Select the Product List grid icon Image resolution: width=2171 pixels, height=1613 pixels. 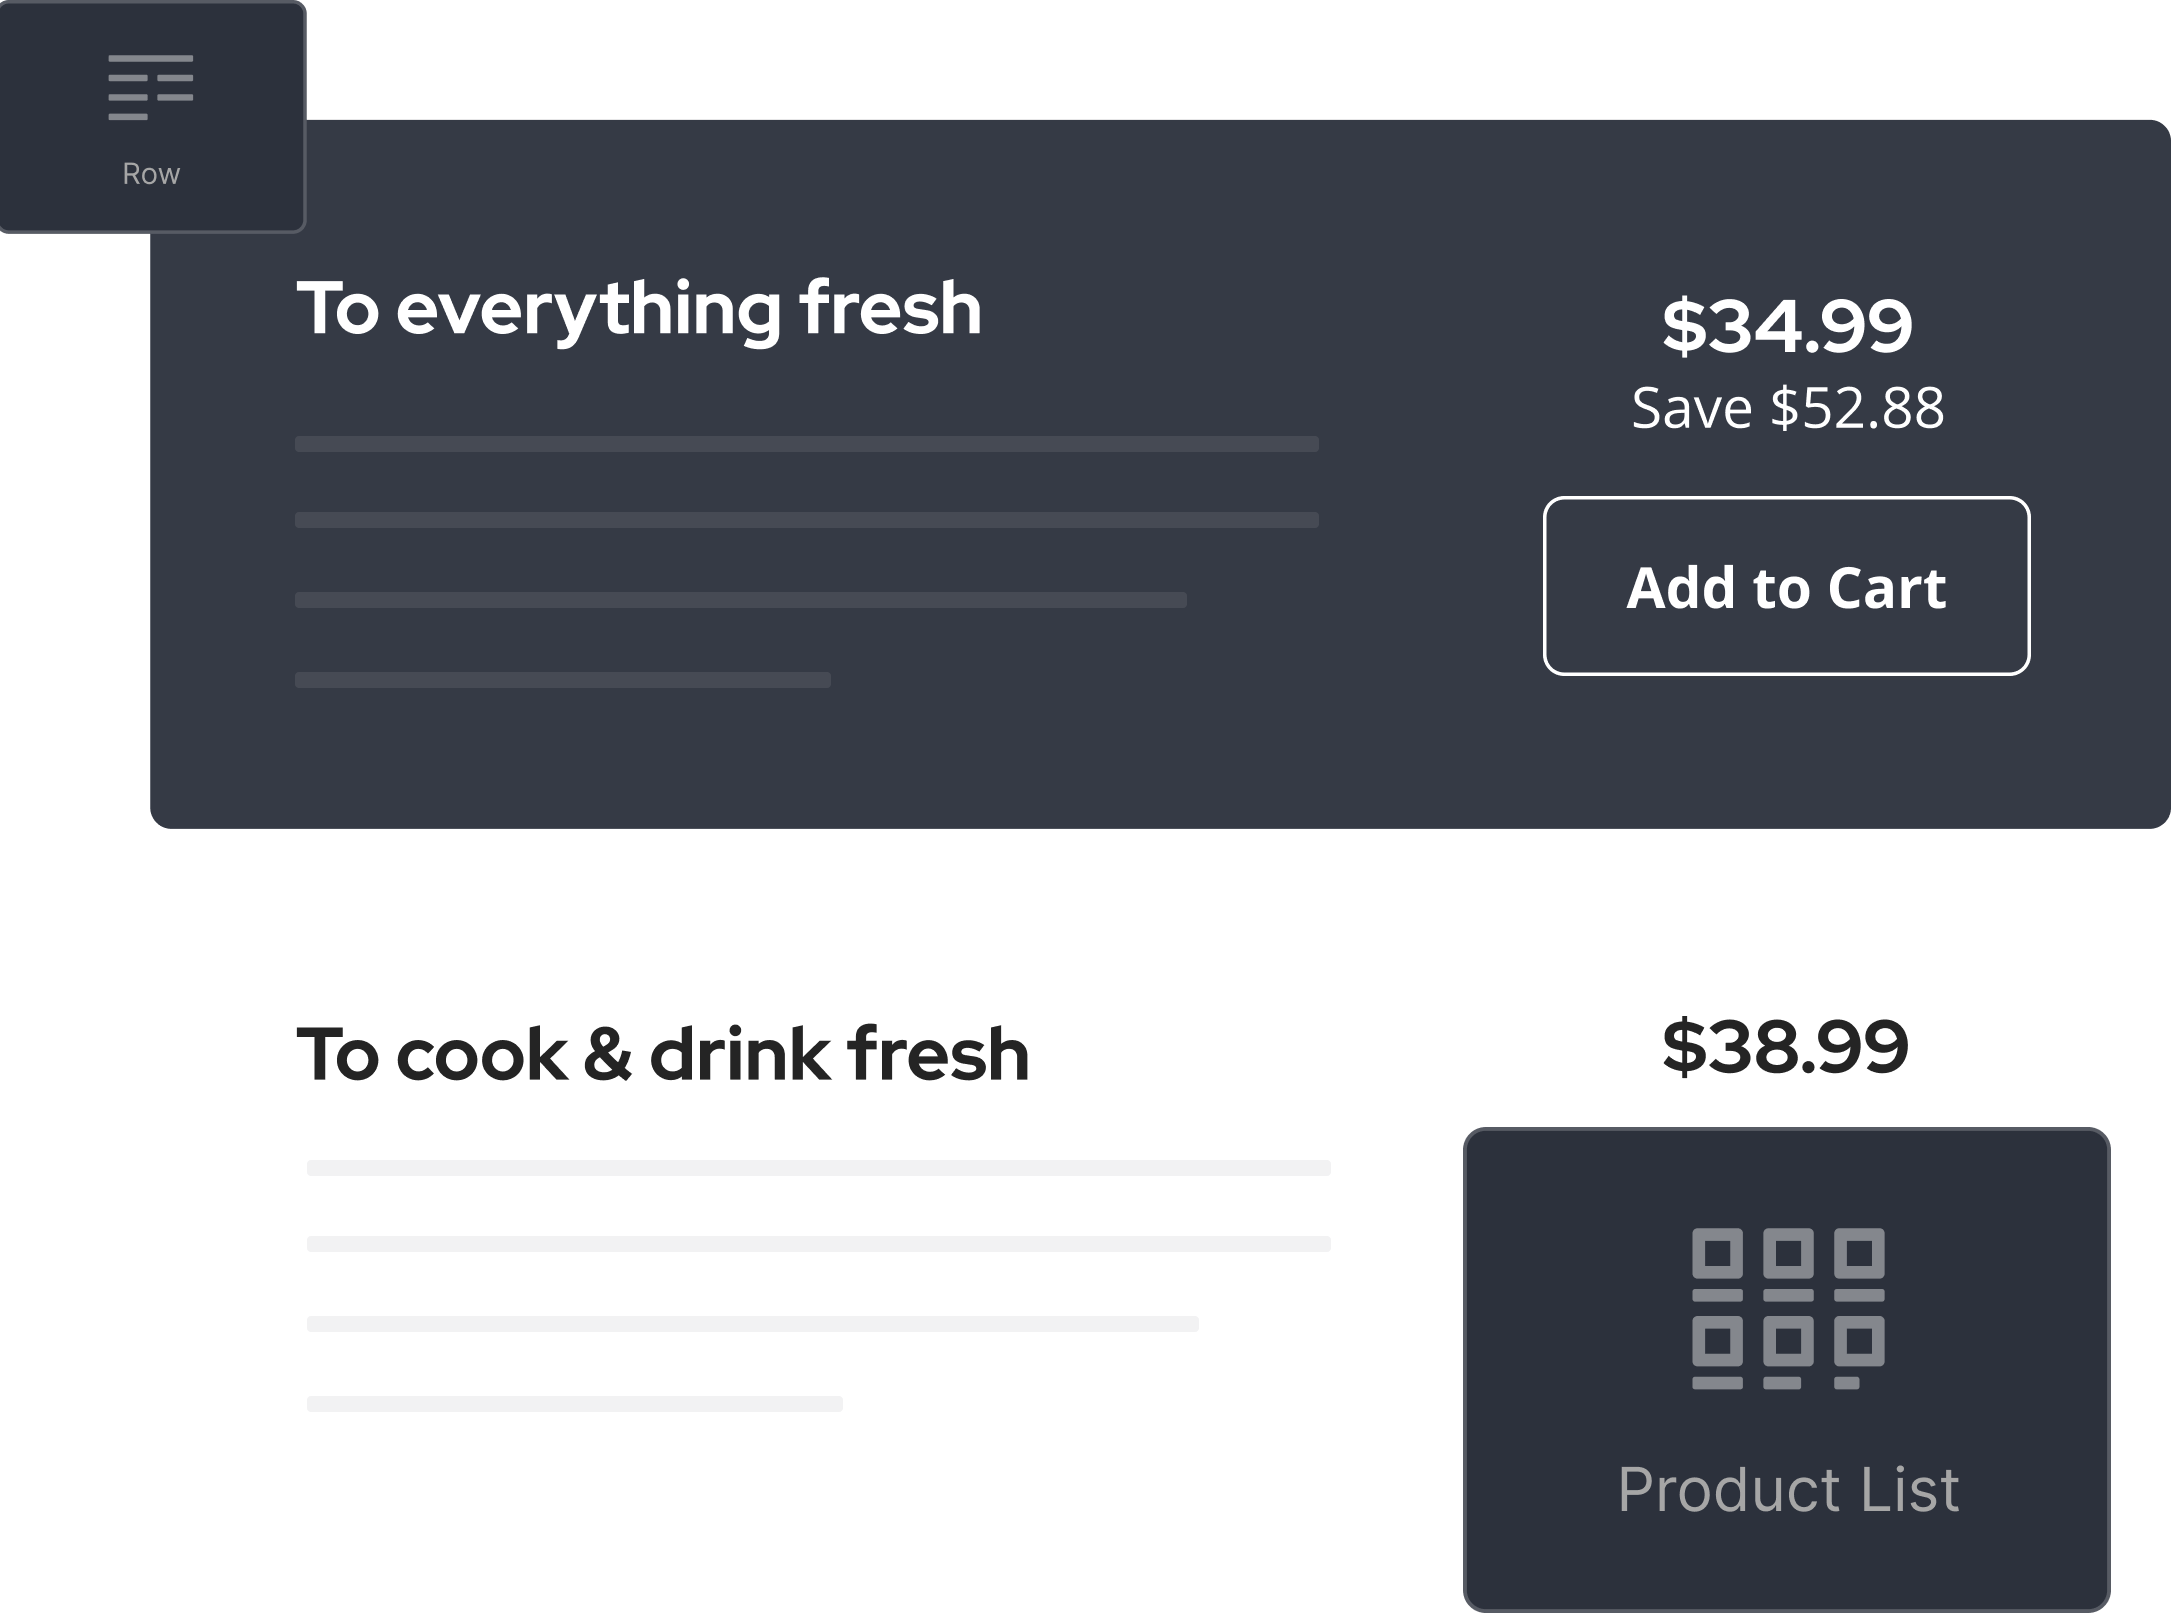tap(1788, 1308)
